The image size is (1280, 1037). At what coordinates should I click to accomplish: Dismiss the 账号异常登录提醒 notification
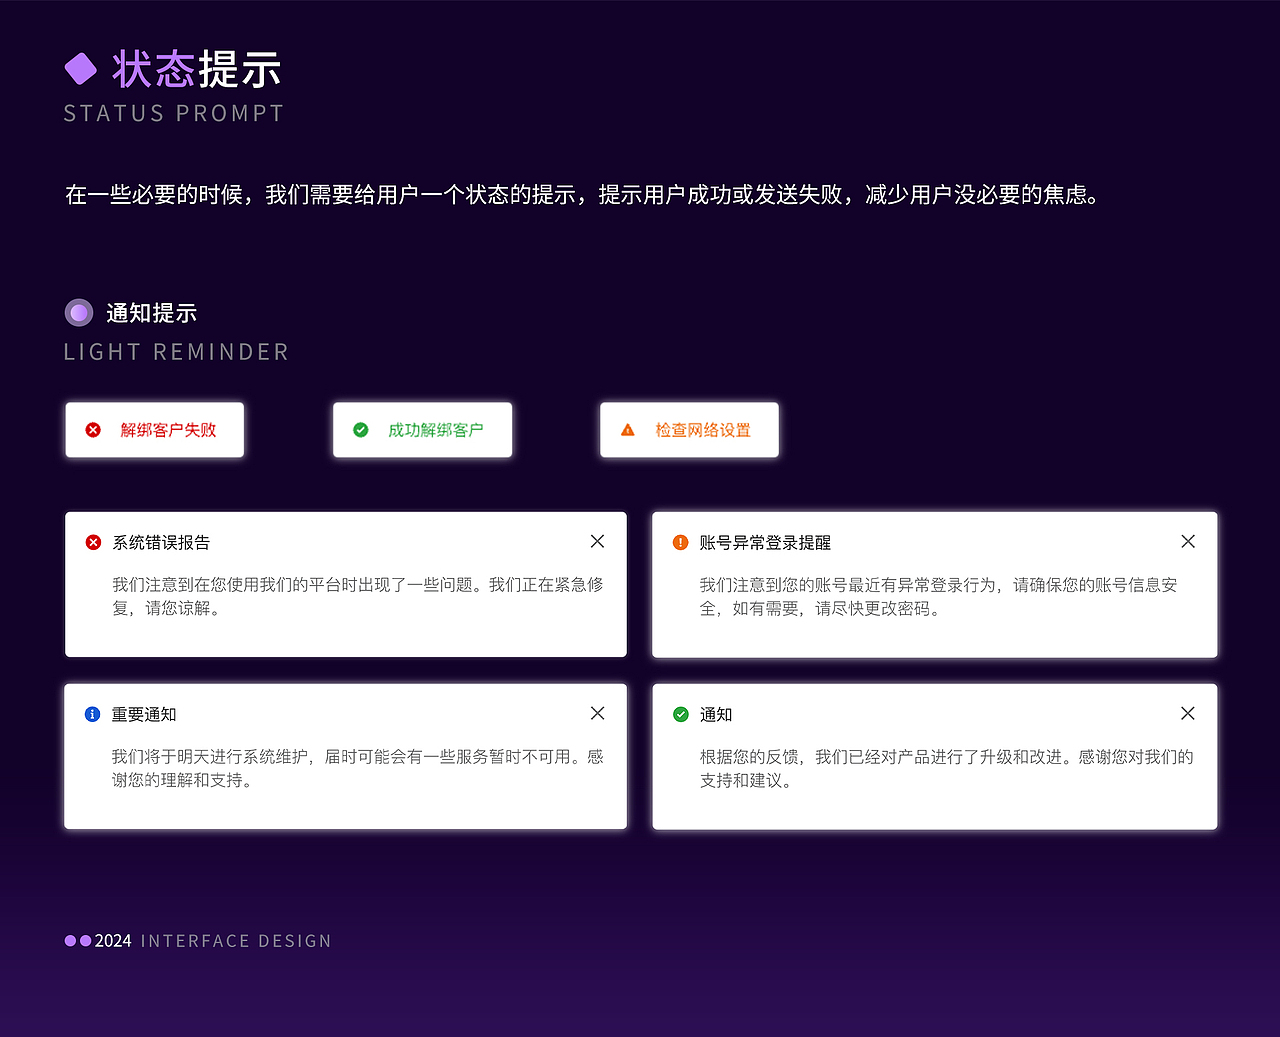point(1187,541)
